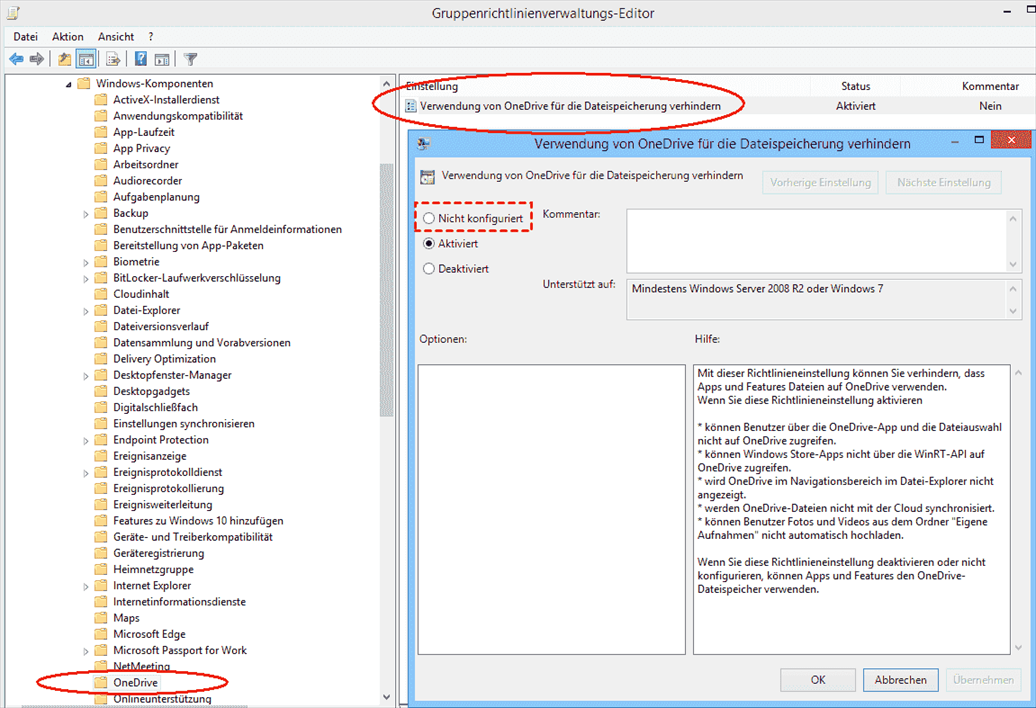Screen dimensions: 1036x708
Task: Toggle the show/hide action pane icon
Action: (x=162, y=59)
